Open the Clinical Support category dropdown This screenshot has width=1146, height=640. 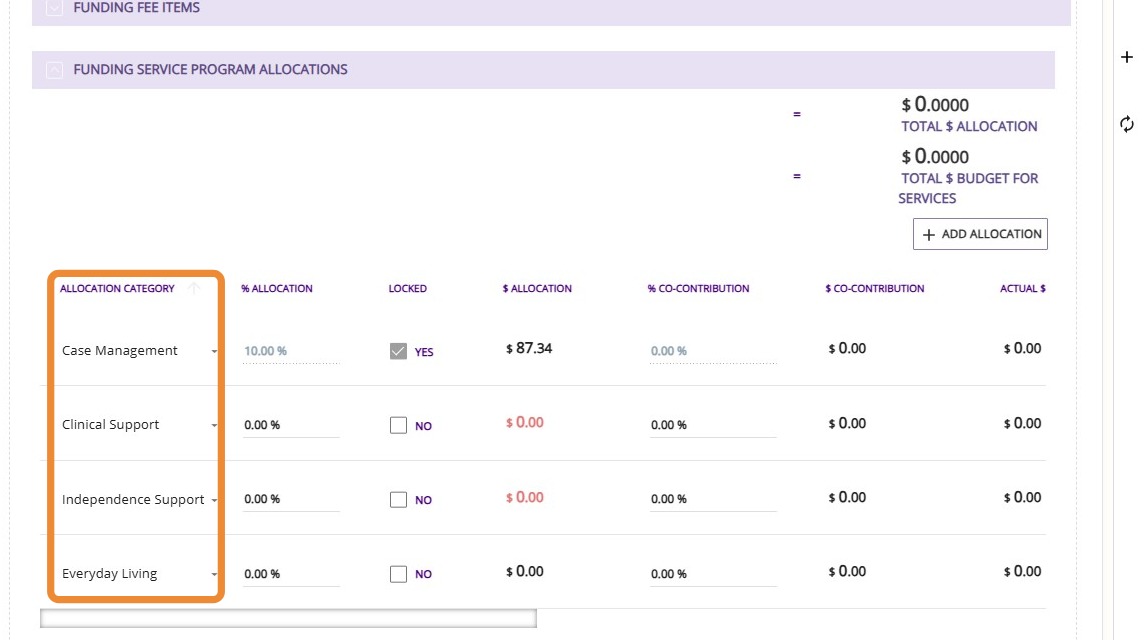[x=214, y=426]
